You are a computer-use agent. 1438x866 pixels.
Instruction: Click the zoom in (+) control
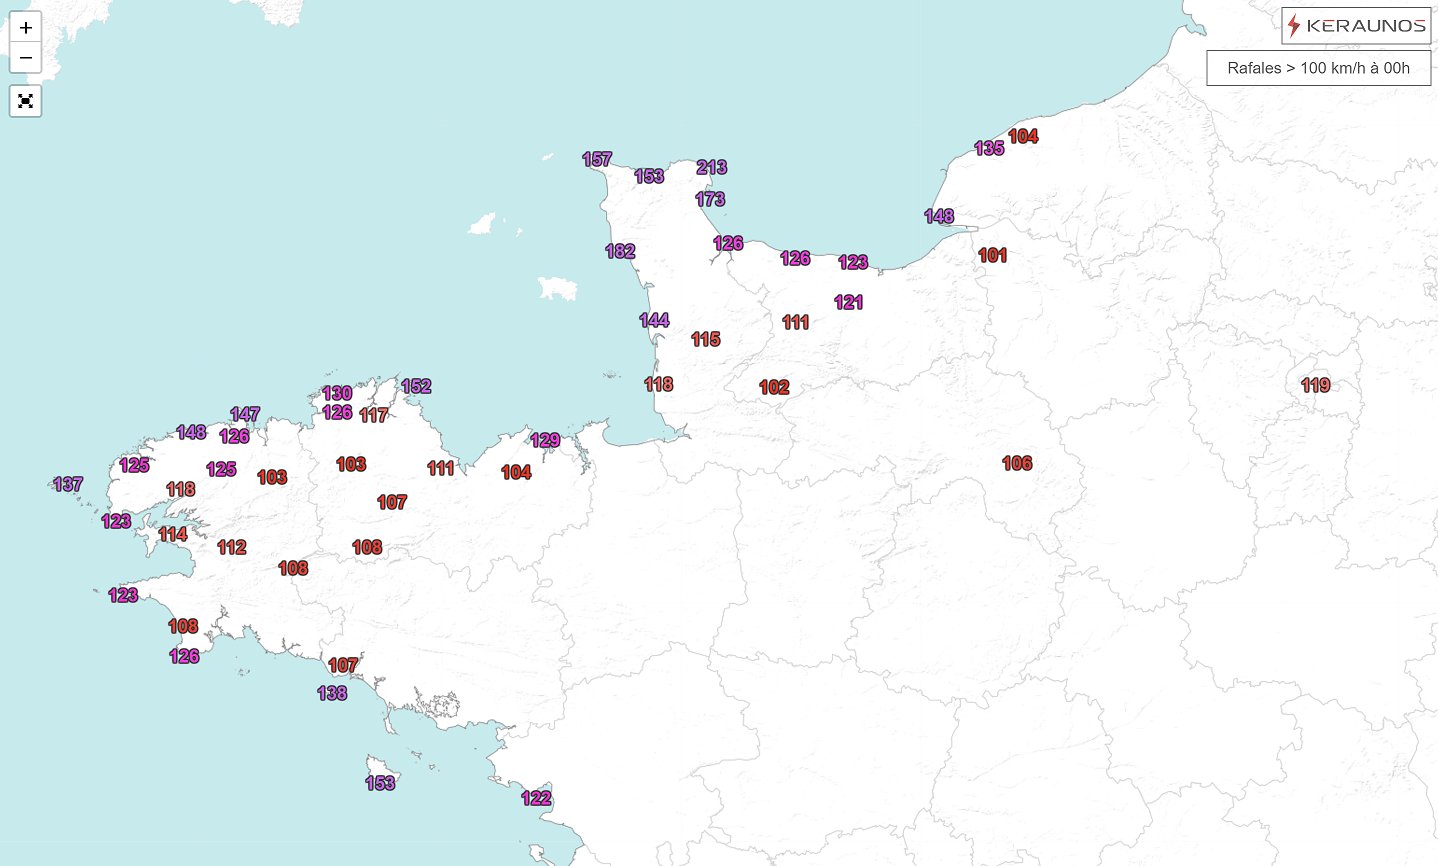pos(25,27)
